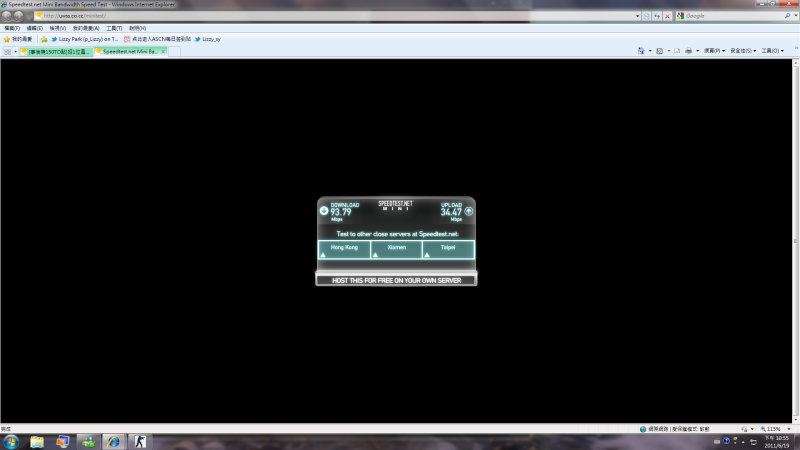Viewport: 800px width, 450px height.
Task: Expand the Home button dropdown arrow
Action: pos(649,51)
